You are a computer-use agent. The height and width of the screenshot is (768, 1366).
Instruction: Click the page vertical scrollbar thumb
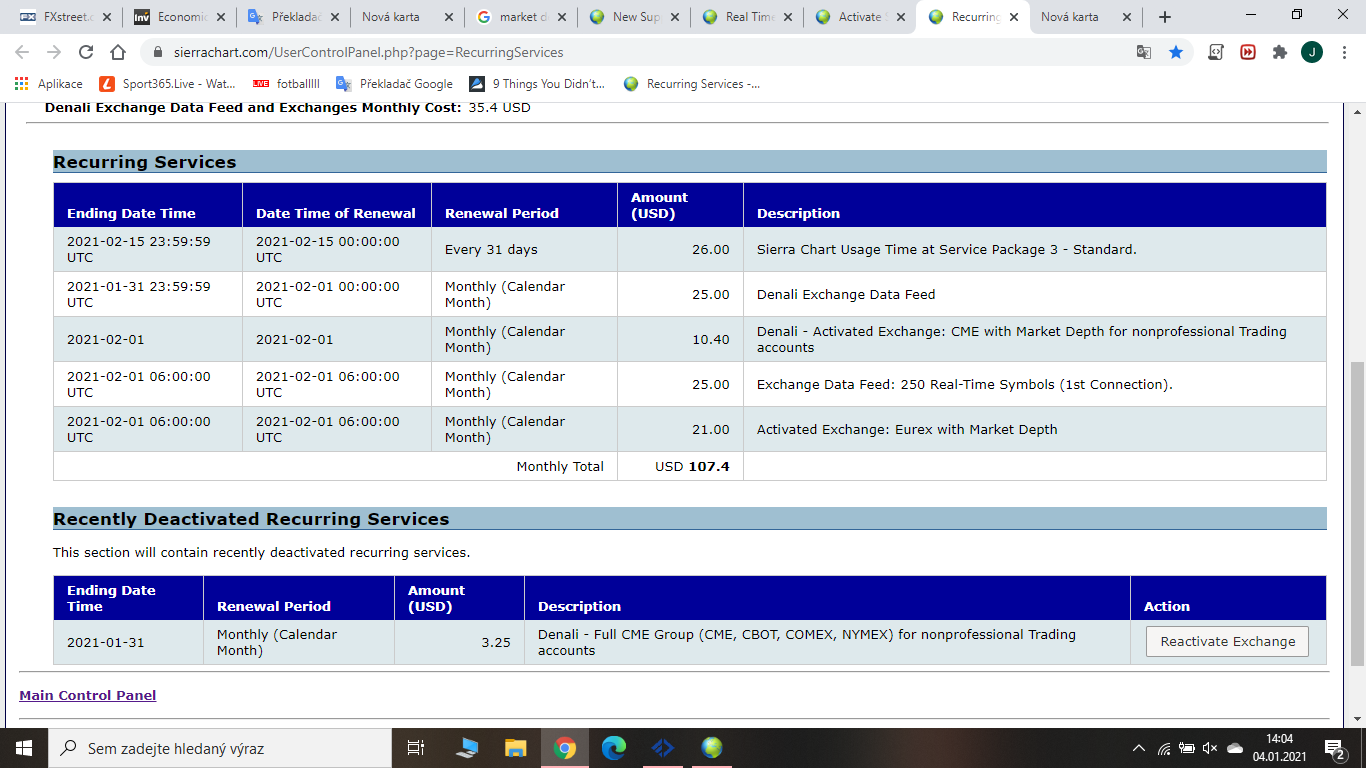click(1357, 513)
